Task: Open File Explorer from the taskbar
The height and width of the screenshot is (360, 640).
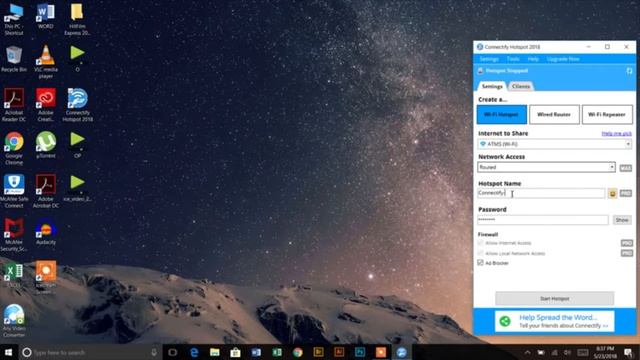Action: point(215,352)
